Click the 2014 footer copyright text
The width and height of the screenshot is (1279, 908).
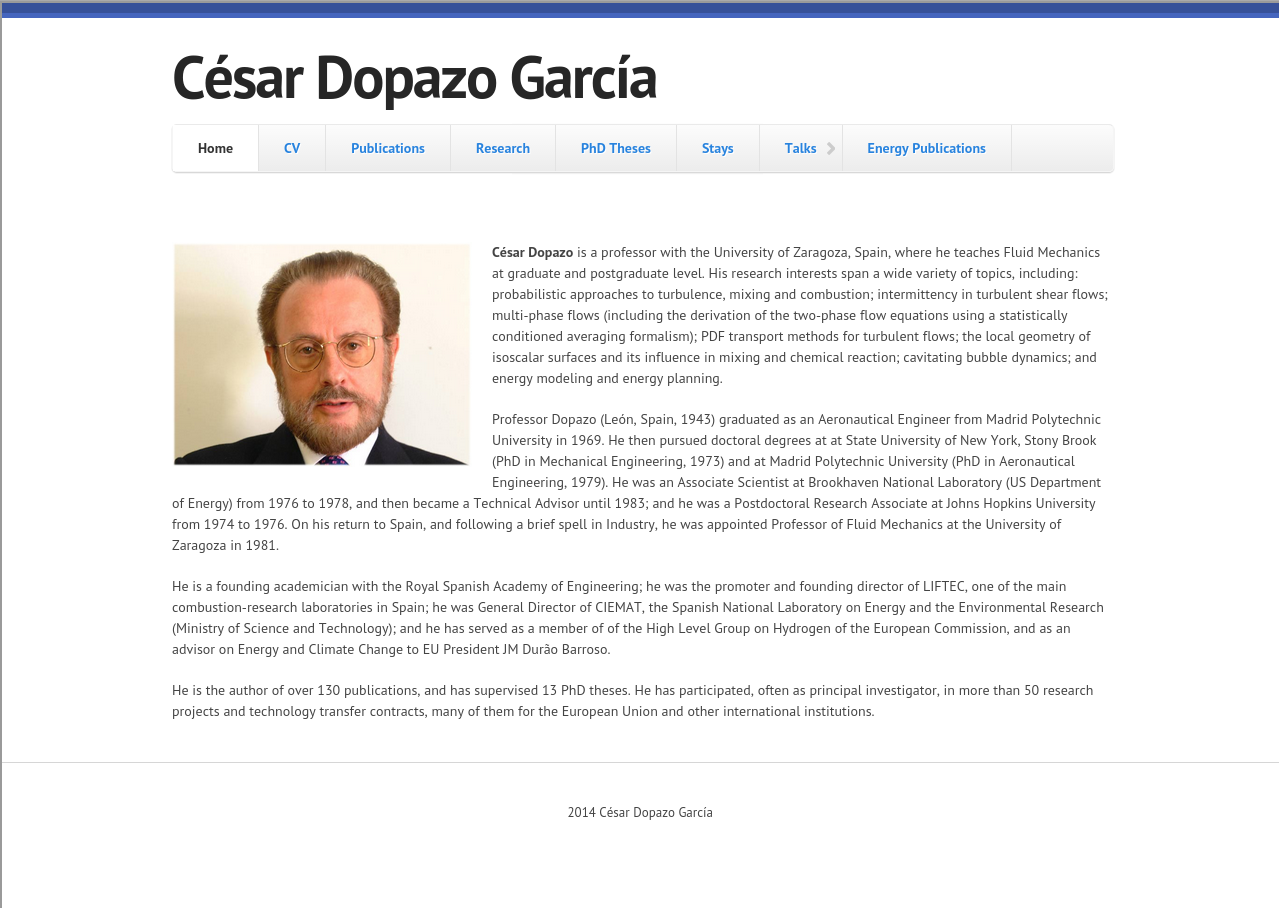pos(640,813)
